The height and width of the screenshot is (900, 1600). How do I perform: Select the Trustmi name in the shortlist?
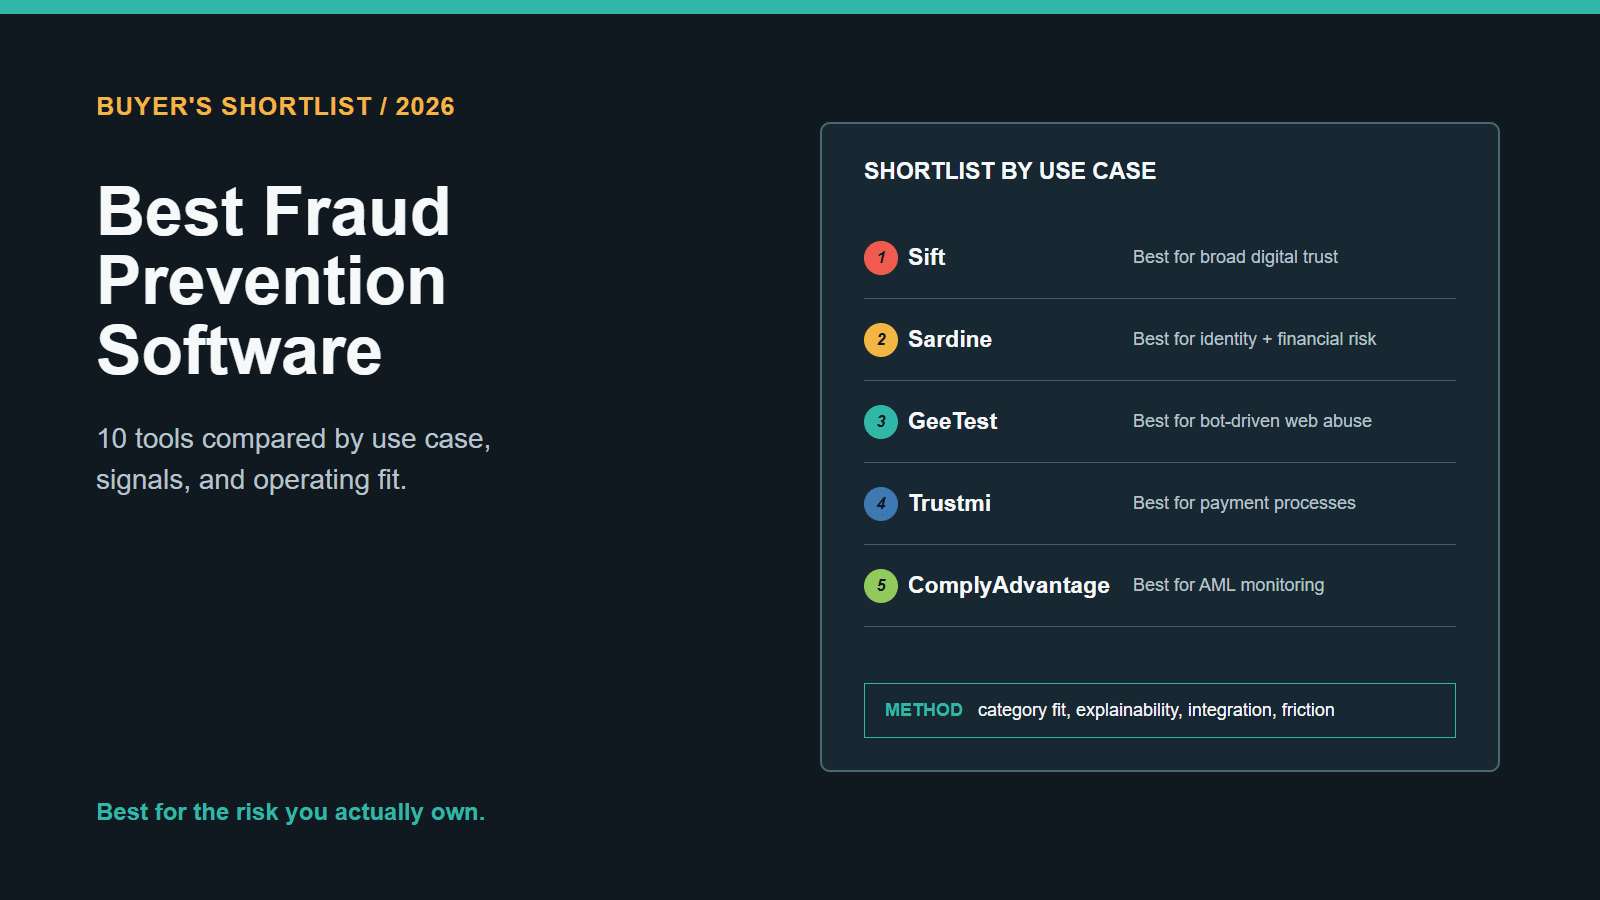click(949, 503)
